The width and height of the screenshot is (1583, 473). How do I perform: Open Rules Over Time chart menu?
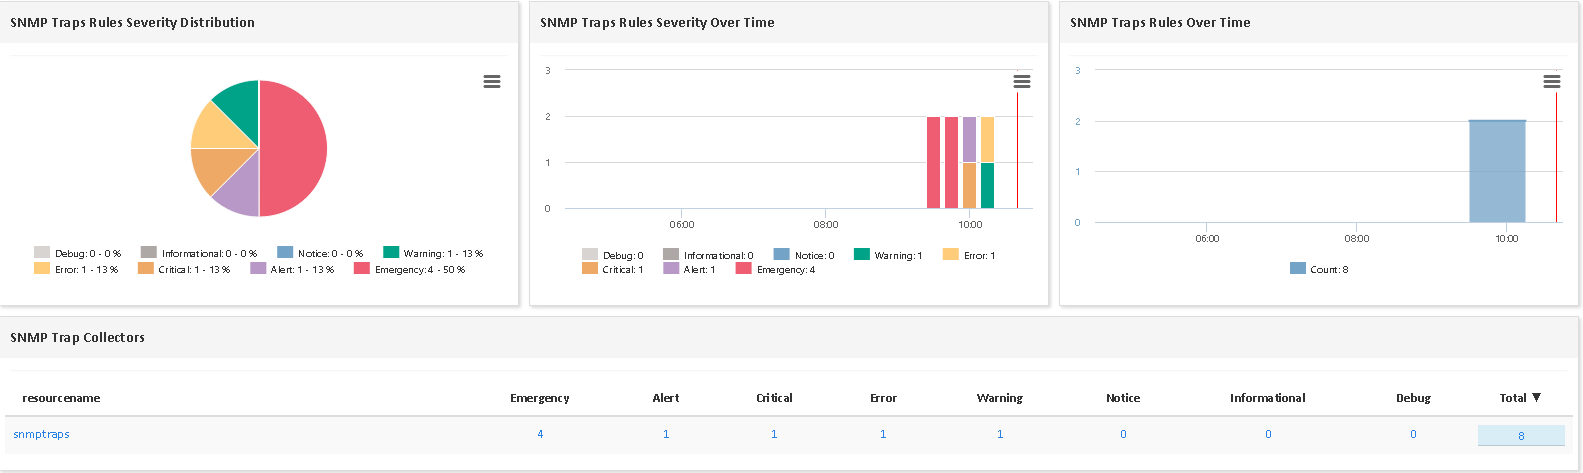[x=1551, y=82]
